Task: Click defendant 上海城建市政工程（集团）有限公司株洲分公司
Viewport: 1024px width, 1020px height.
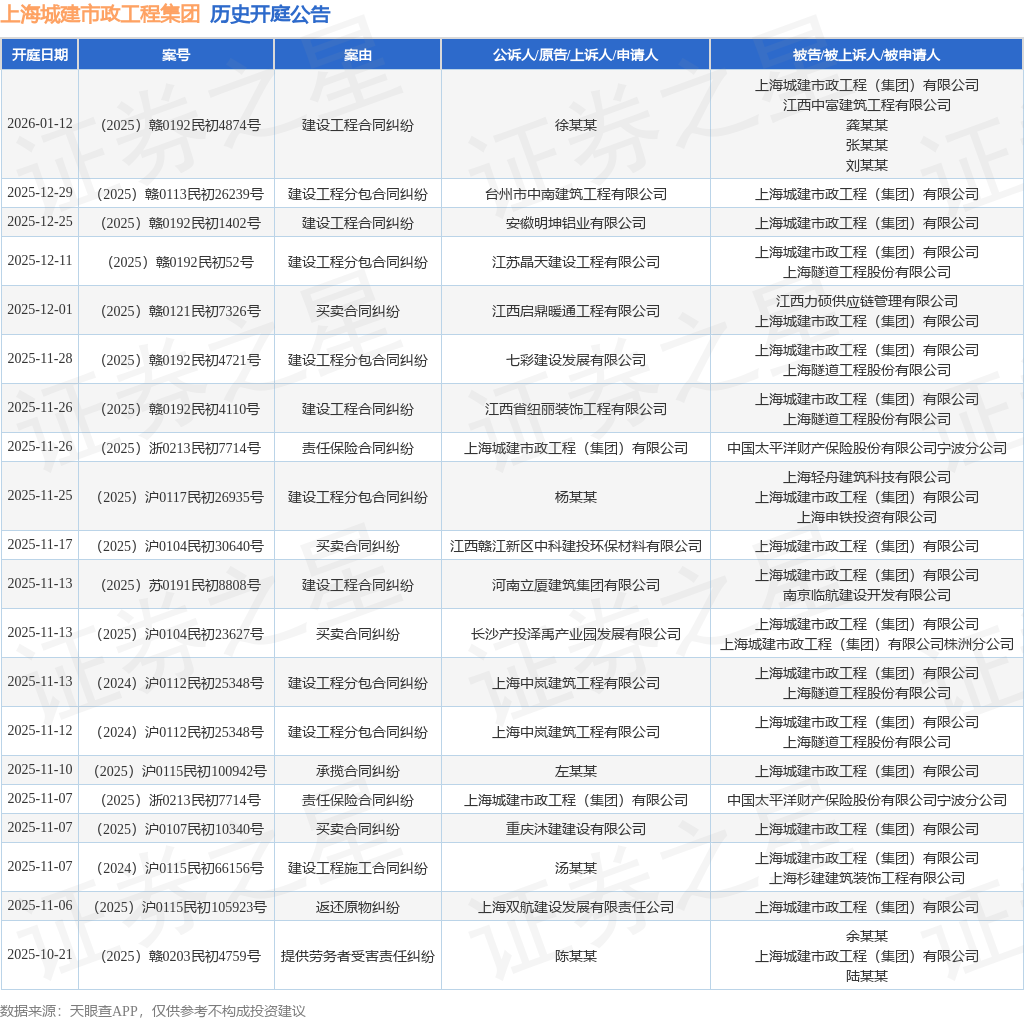Action: (867, 644)
